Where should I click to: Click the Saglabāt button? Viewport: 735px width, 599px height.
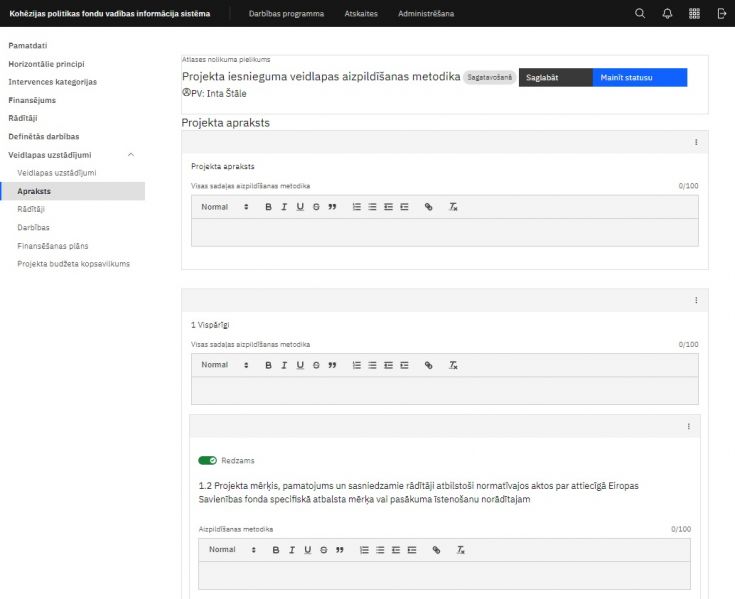pos(555,77)
